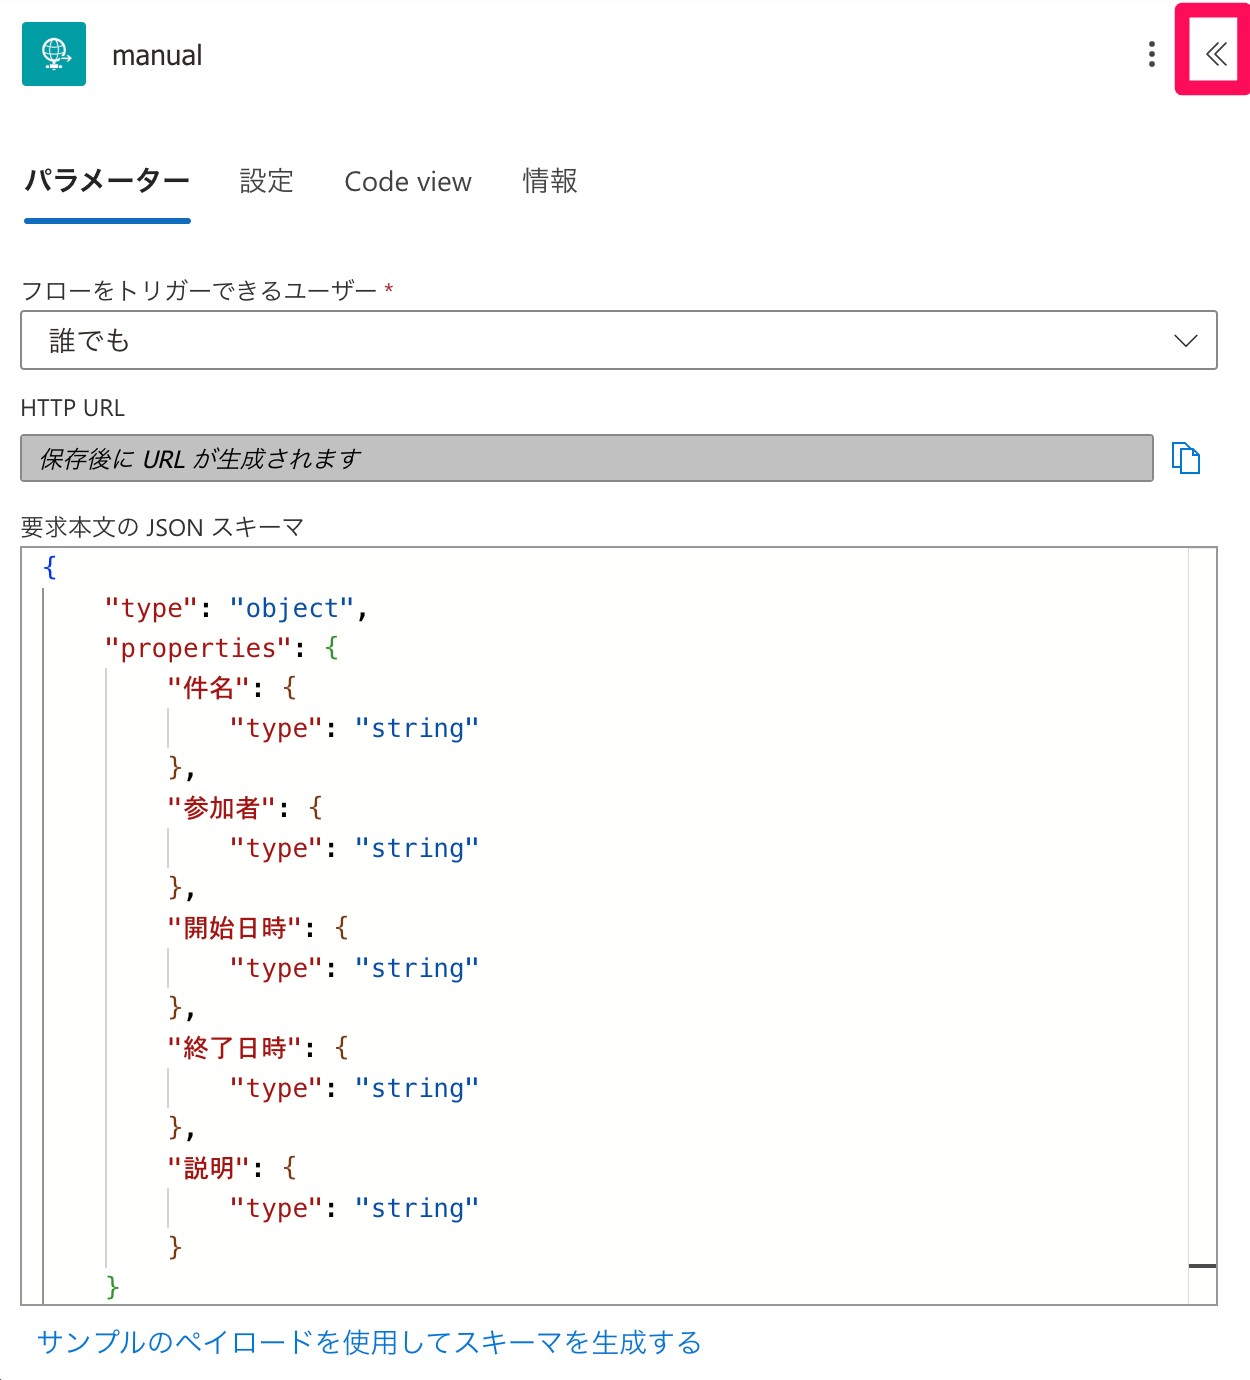Image resolution: width=1250 pixels, height=1380 pixels.
Task: Switch to the パラメーター tab
Action: point(107,181)
